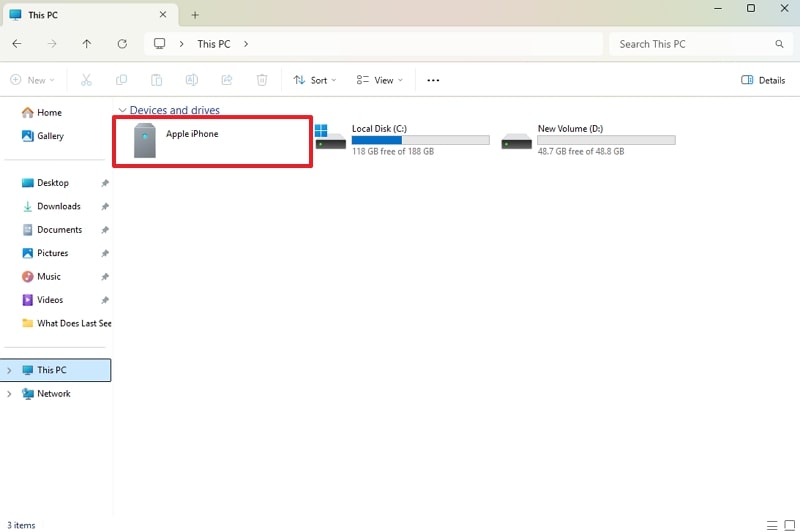The width and height of the screenshot is (800, 532).
Task: Unpin Documents using its pin icon
Action: point(105,230)
